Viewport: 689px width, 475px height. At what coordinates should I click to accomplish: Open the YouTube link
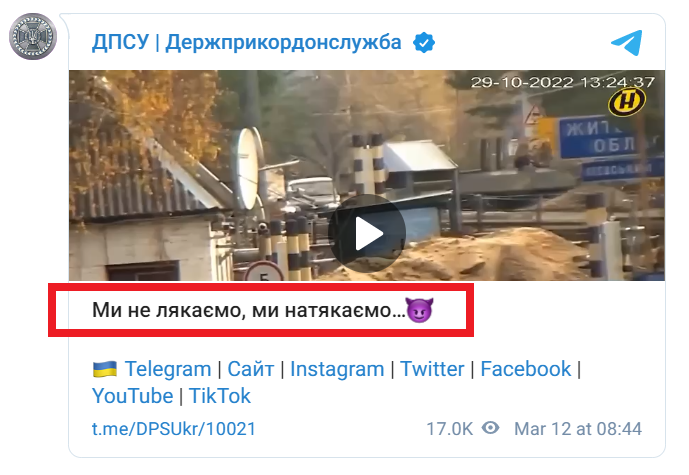(133, 396)
